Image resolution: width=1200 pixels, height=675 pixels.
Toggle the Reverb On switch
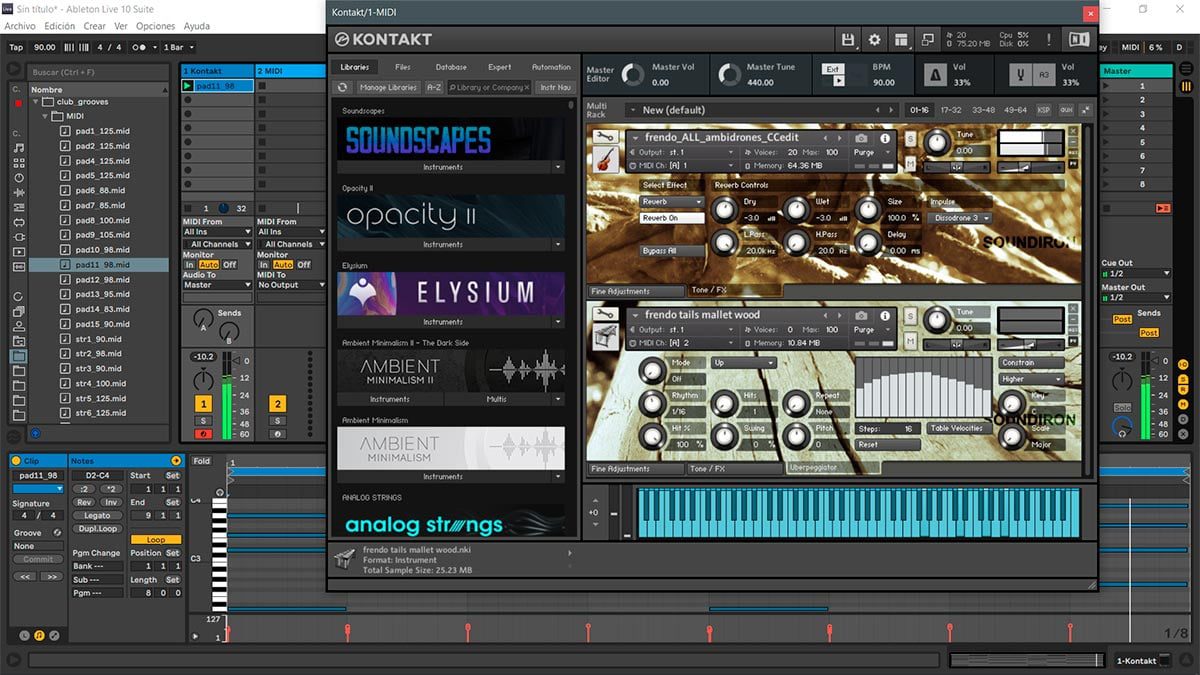pos(672,218)
